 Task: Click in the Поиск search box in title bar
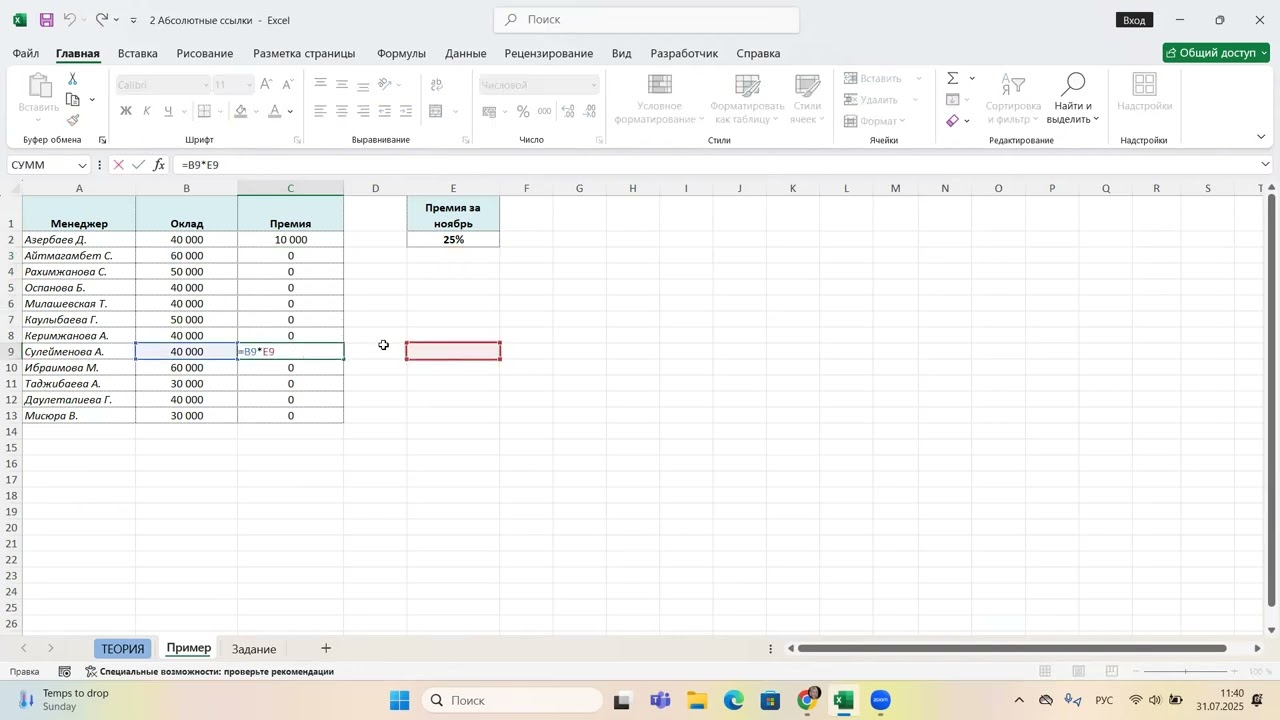646,20
